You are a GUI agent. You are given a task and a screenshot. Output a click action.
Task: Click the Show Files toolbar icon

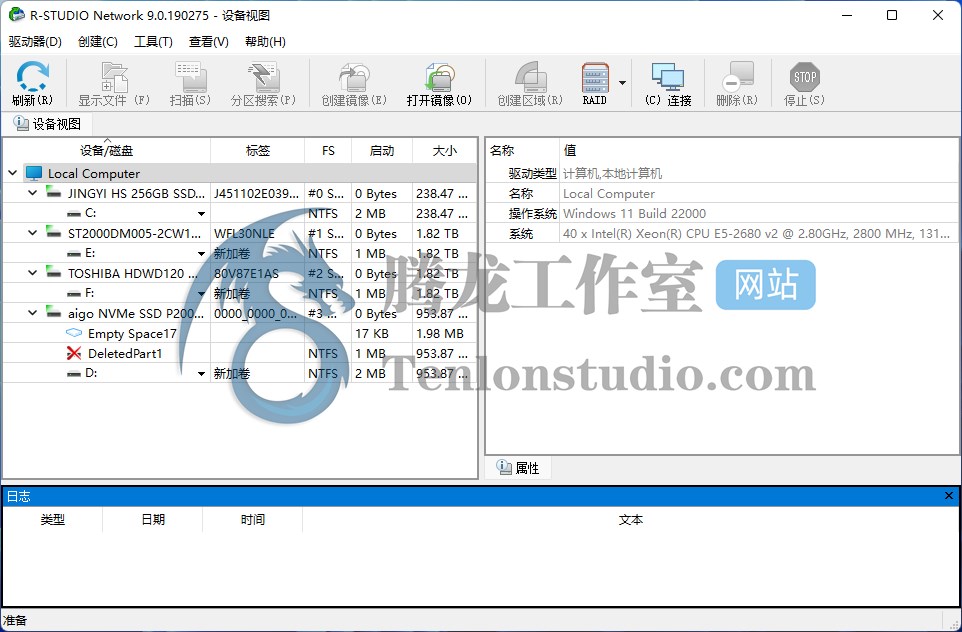(114, 83)
